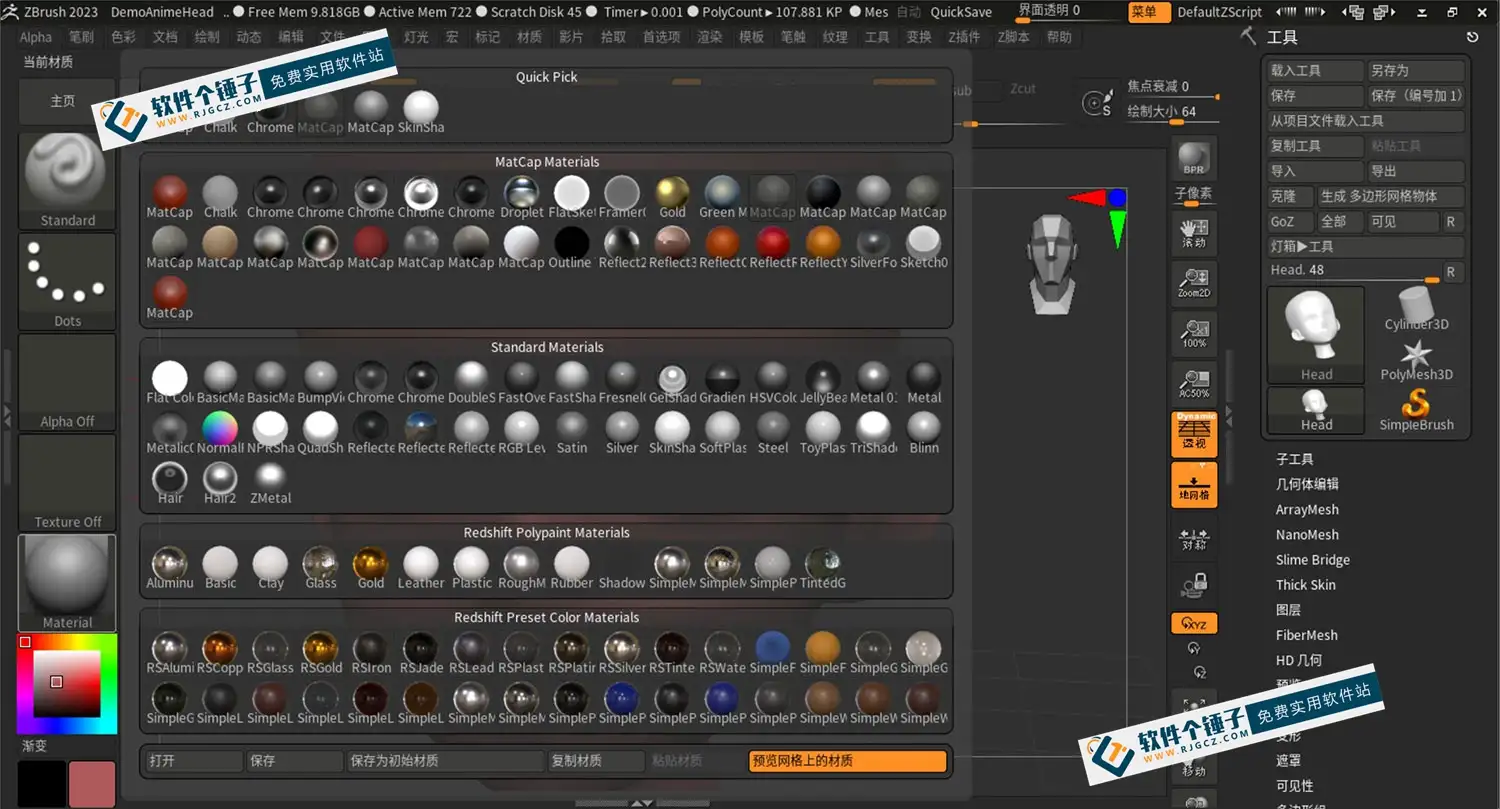Screen dimensions: 1500x809
Task: Choose the Droplet MatCap material
Action: (521, 197)
